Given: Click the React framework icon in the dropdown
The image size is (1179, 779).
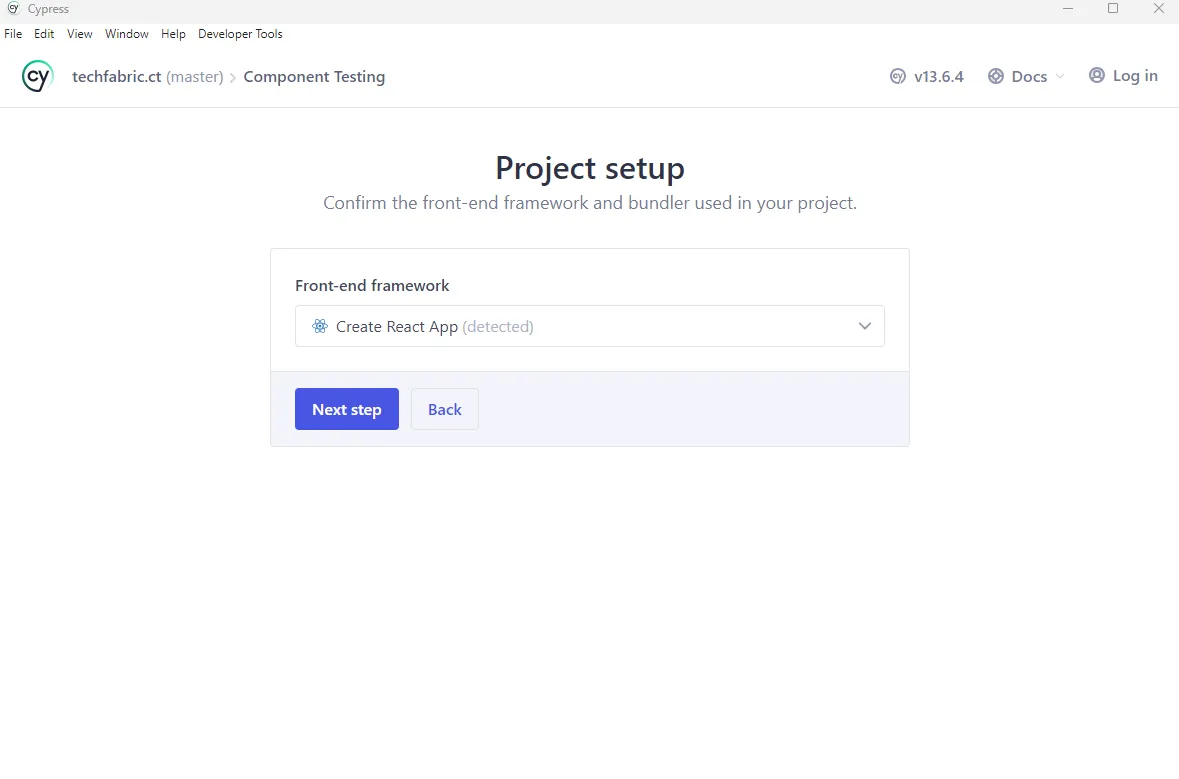Looking at the screenshot, I should coord(319,326).
